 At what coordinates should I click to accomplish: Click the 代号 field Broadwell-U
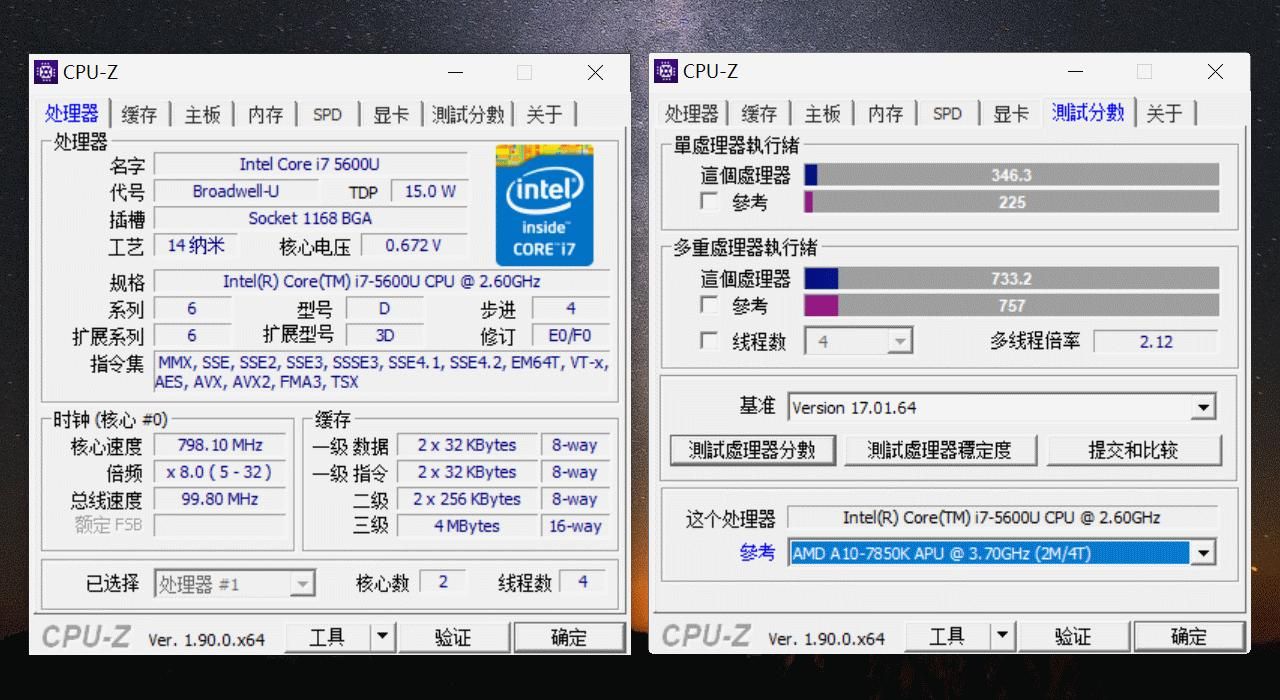[236, 191]
